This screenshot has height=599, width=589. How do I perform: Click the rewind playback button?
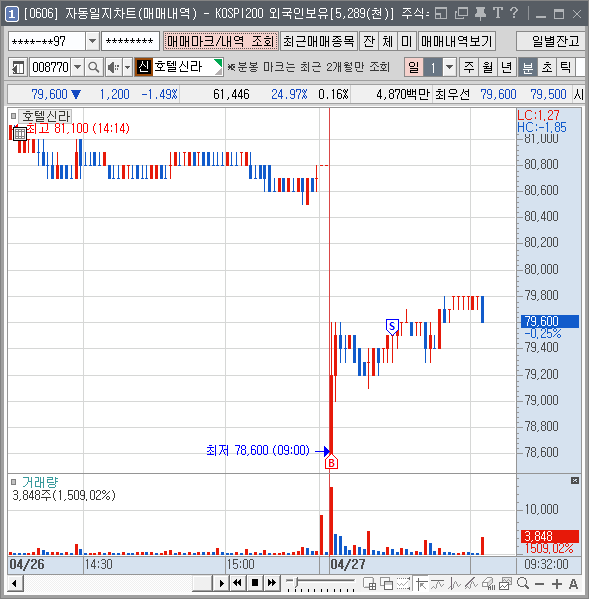[x=237, y=583]
